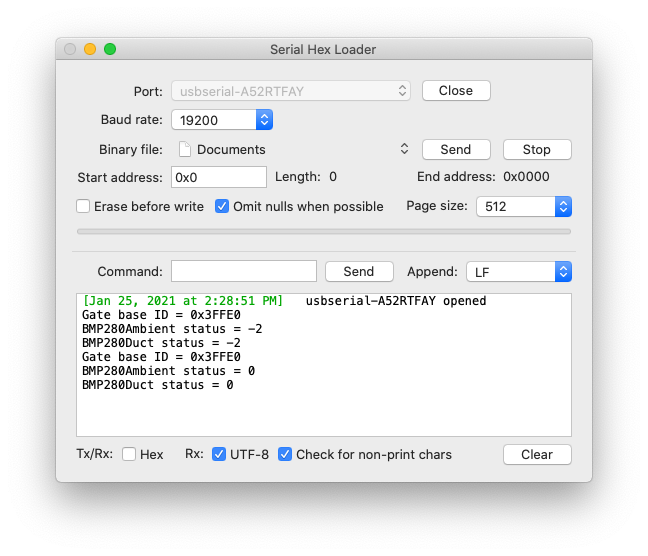Uncheck Check for non-print chars
648x556 pixels.
tap(285, 454)
